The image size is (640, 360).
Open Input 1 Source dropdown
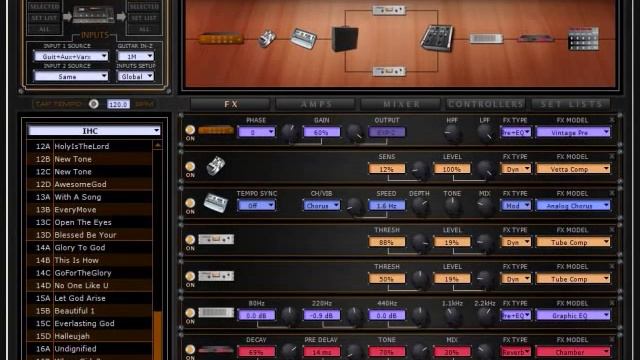point(71,56)
